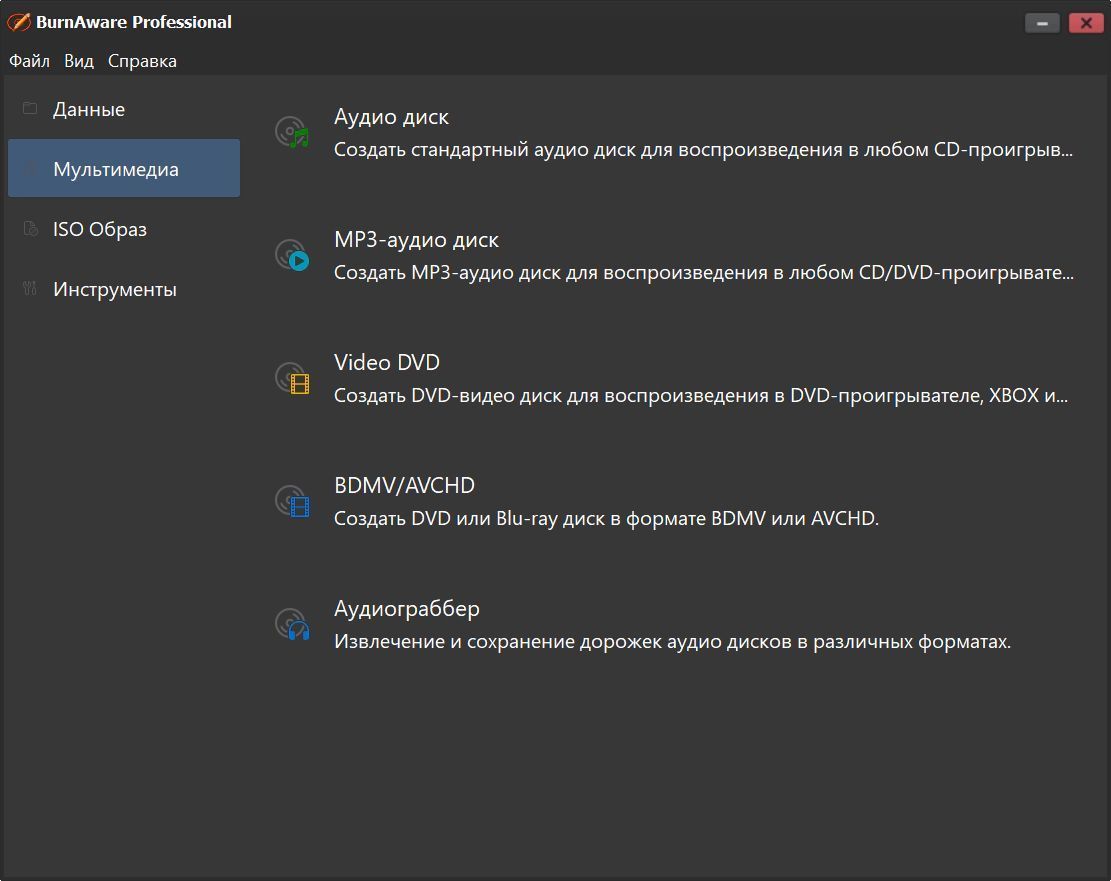Open the Инструменты category

[x=124, y=288]
